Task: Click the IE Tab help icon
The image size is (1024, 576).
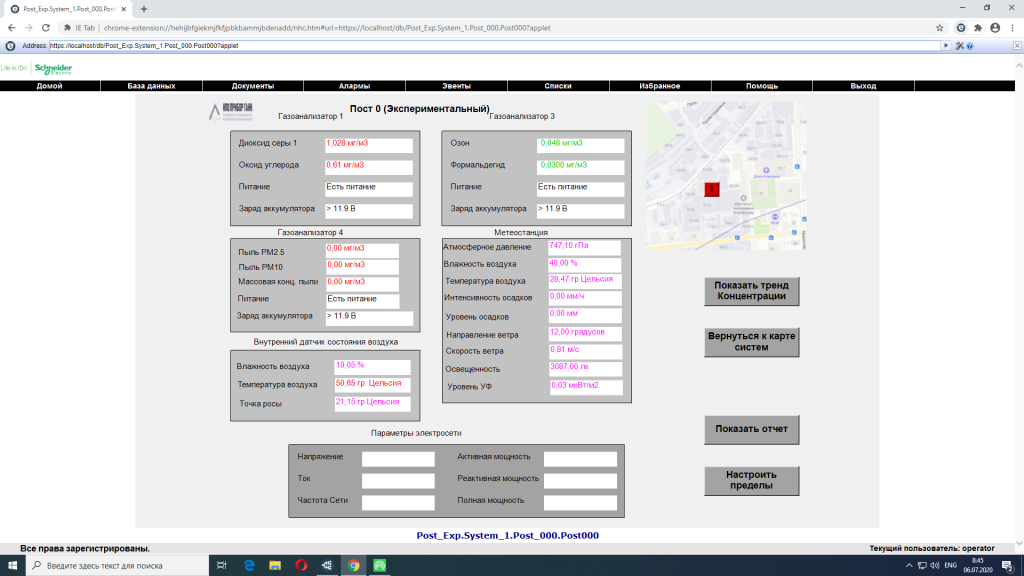Action: coord(970,46)
